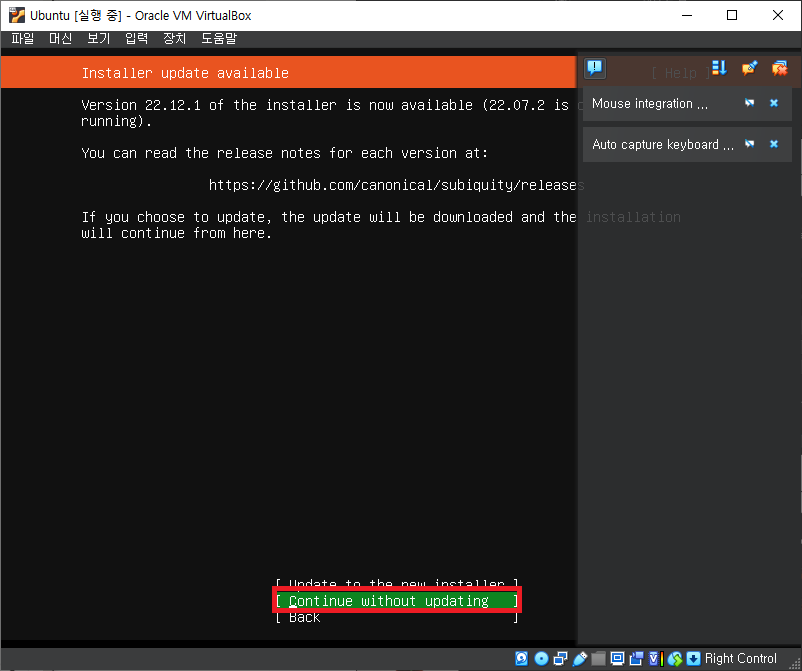Open the 도움말 menu

pyautogui.click(x=219, y=38)
